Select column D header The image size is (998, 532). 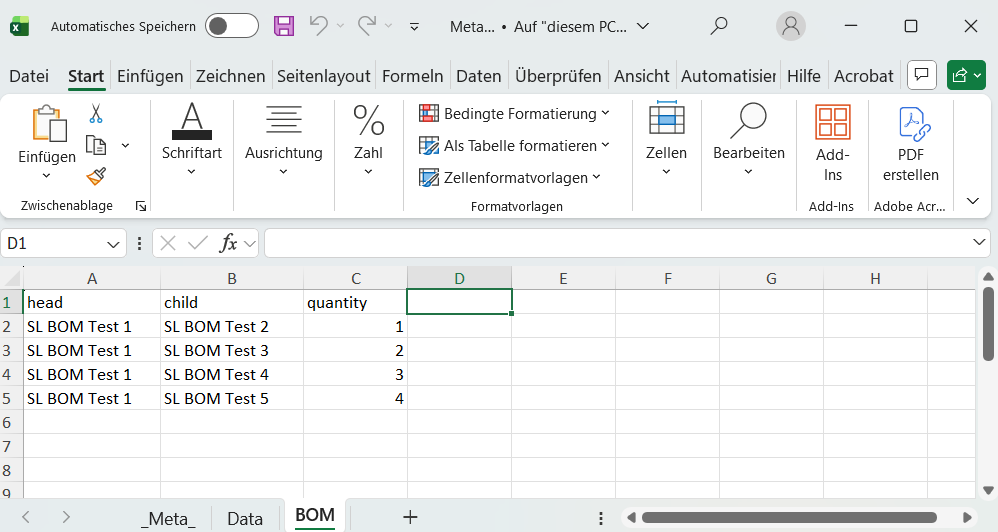[x=460, y=279]
